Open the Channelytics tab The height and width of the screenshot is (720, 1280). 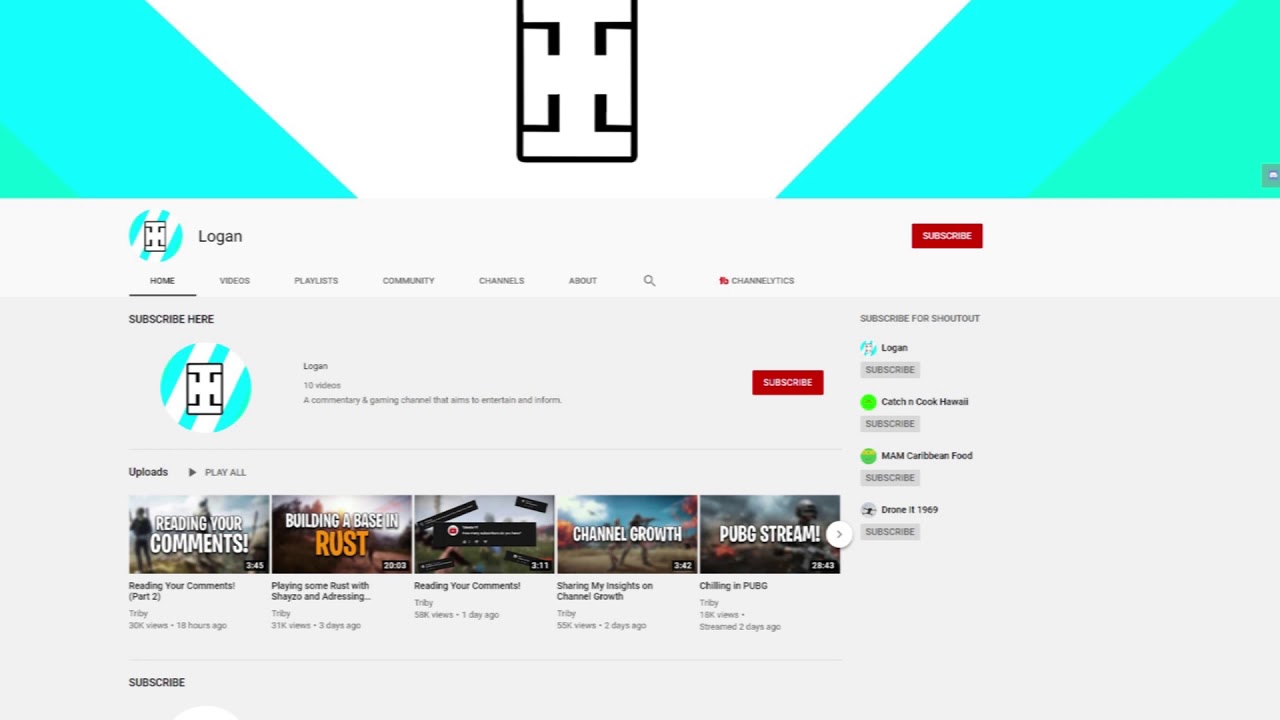(x=757, y=281)
